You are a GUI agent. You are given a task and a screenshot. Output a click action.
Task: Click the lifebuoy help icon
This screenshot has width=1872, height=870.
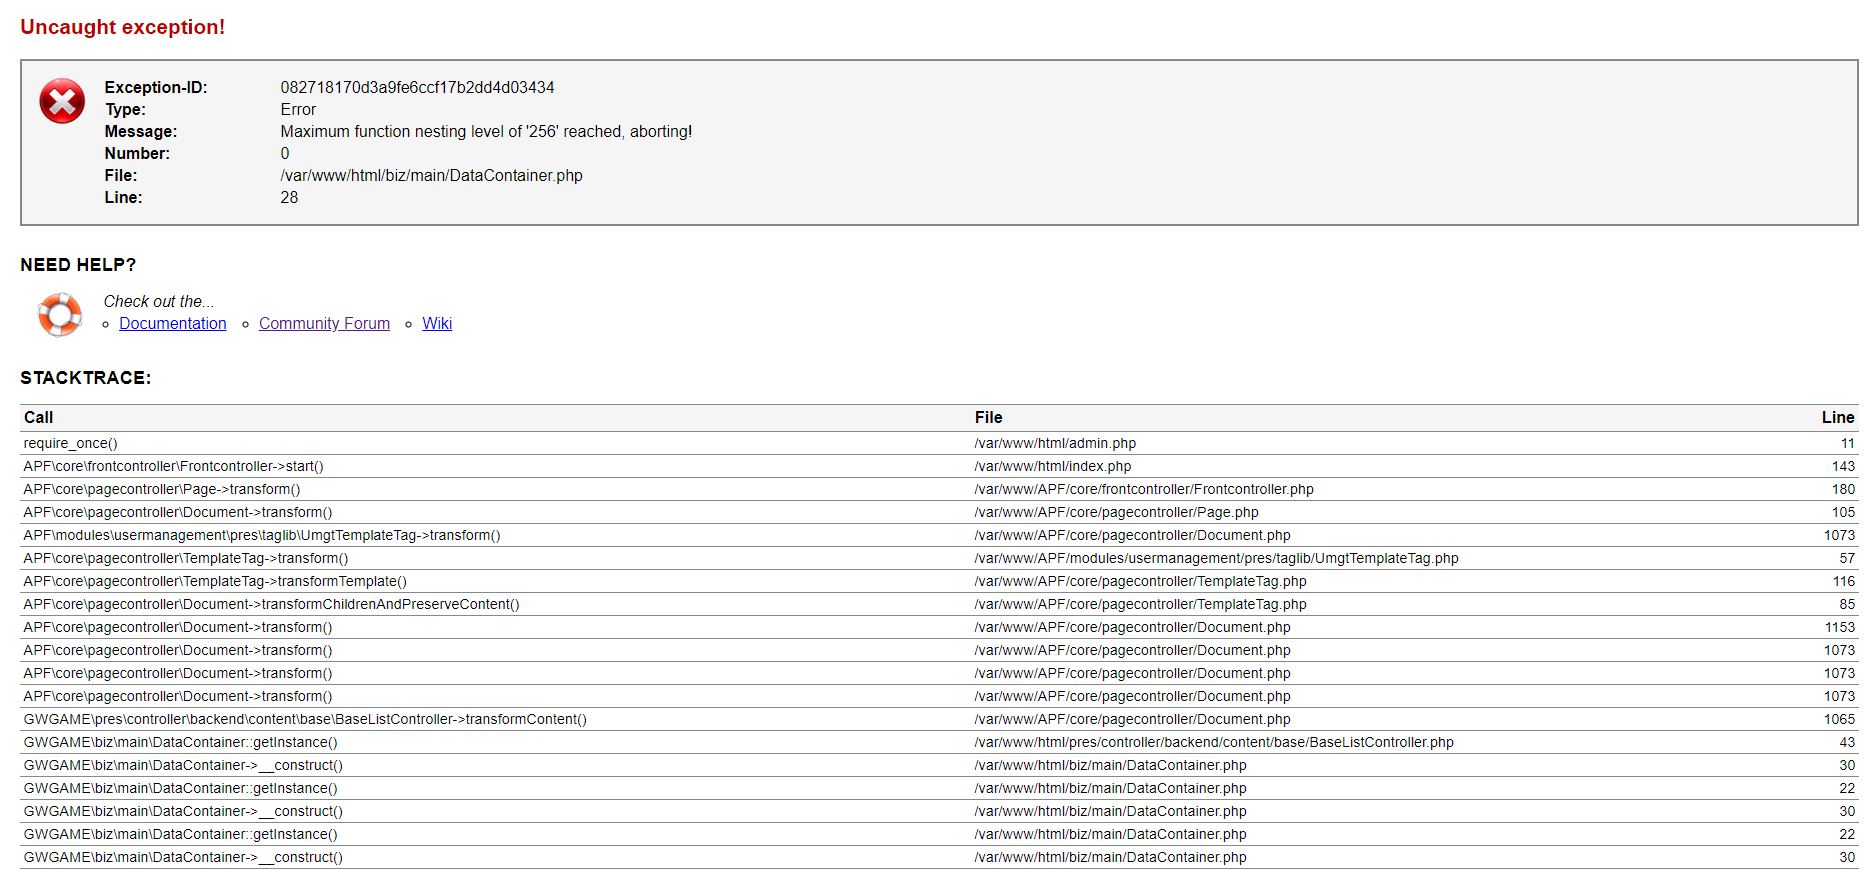click(60, 314)
